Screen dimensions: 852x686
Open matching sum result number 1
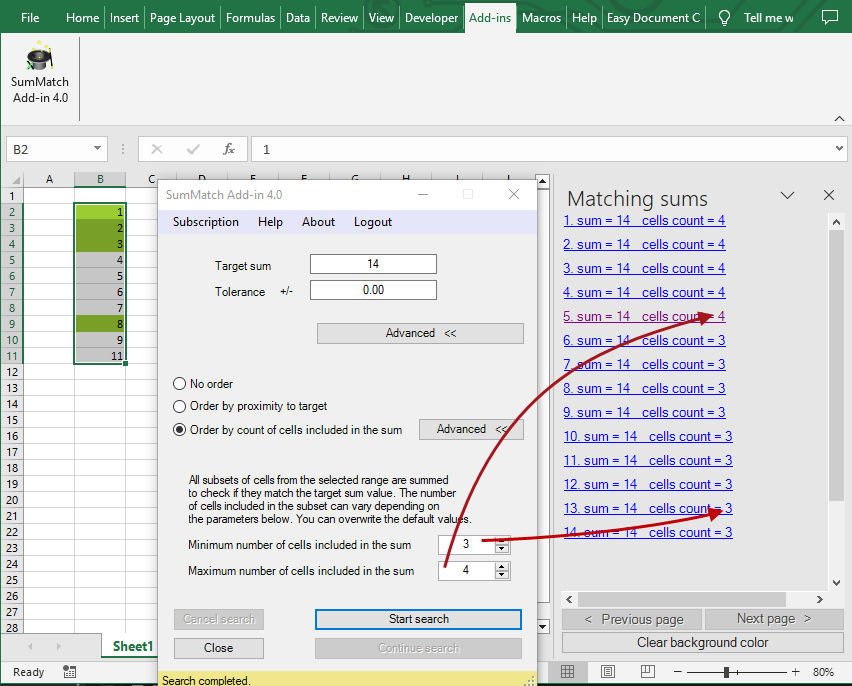pos(644,220)
